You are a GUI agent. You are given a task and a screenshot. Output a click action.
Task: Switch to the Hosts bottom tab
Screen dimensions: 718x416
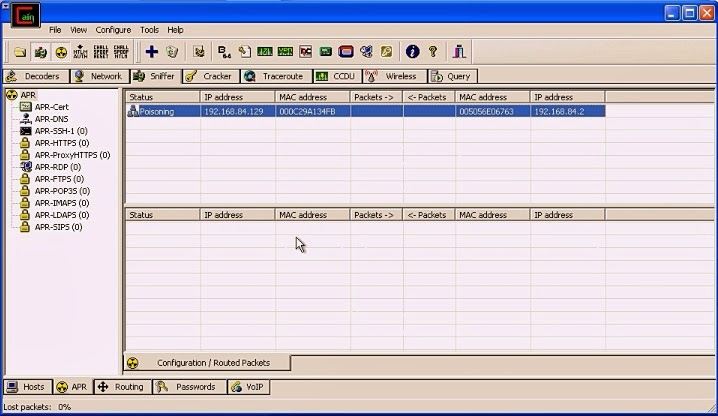click(27, 387)
